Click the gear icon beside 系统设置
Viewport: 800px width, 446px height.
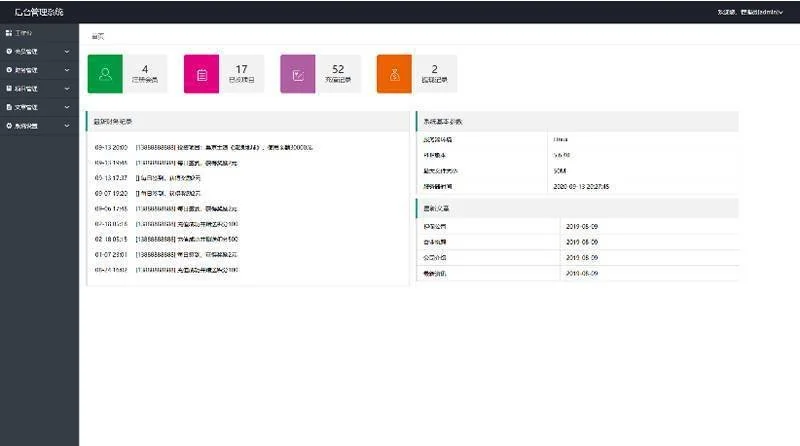[x=9, y=125]
